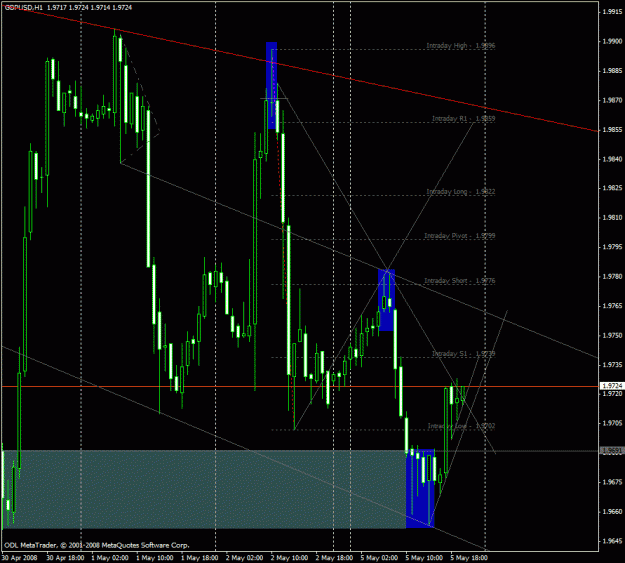Click '2 May 10:00' on the time axis
Viewport: 625px width, 563px height.
pos(289,557)
